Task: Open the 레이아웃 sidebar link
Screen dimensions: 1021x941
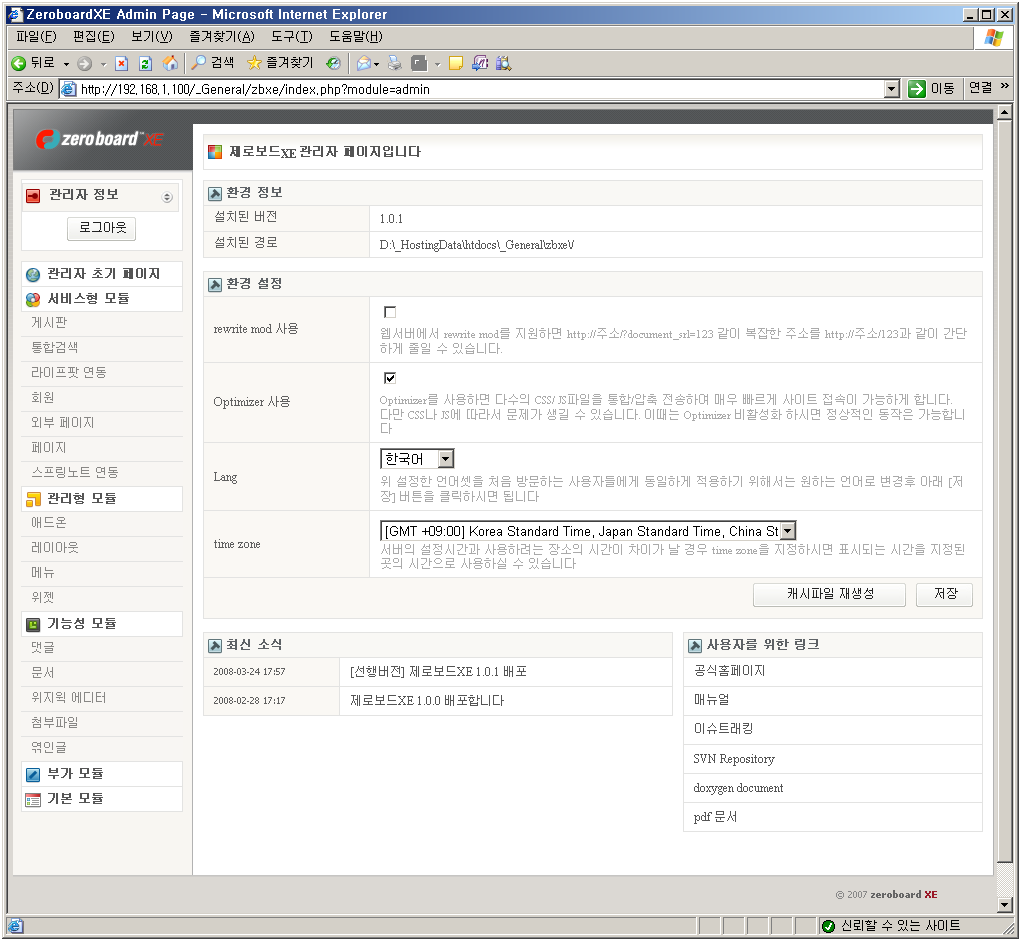Action: 55,548
